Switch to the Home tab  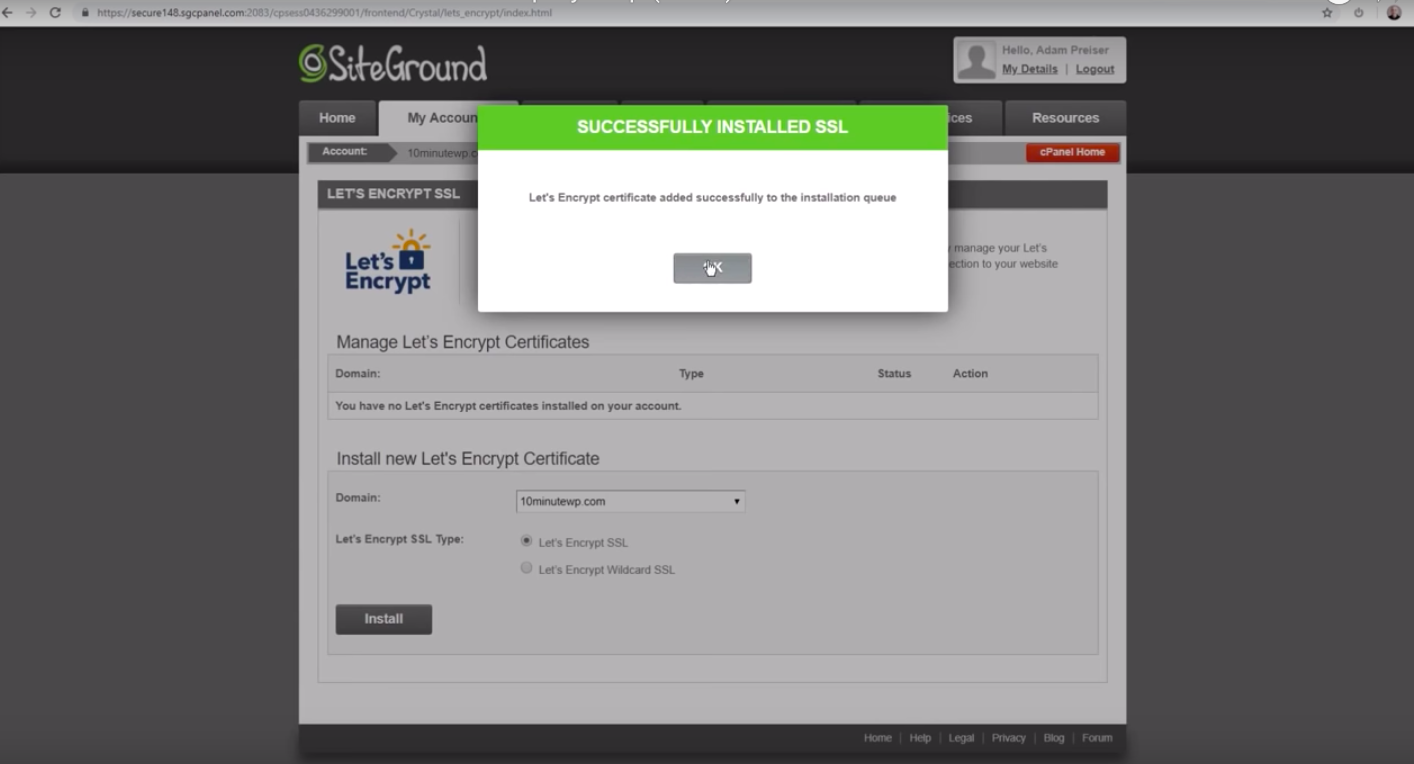click(x=337, y=118)
